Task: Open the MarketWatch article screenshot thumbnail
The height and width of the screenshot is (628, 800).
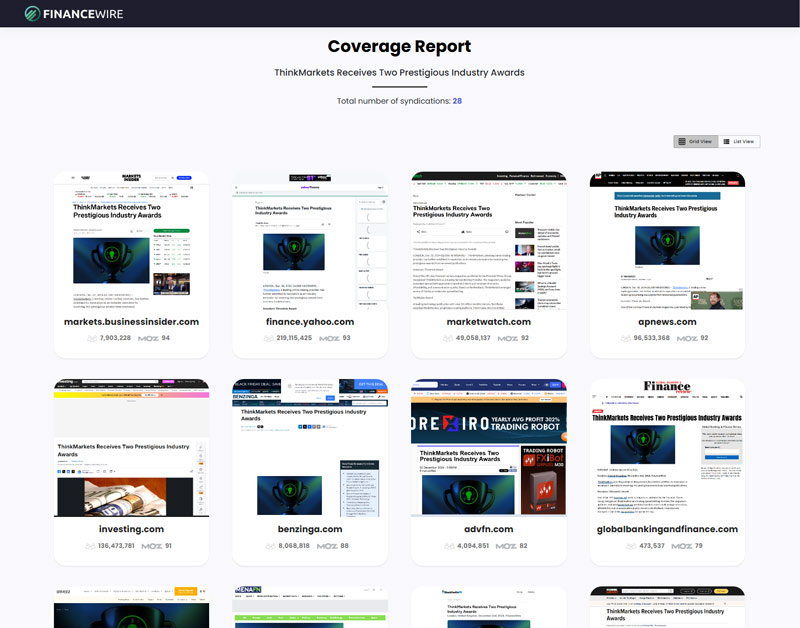Action: pos(489,241)
